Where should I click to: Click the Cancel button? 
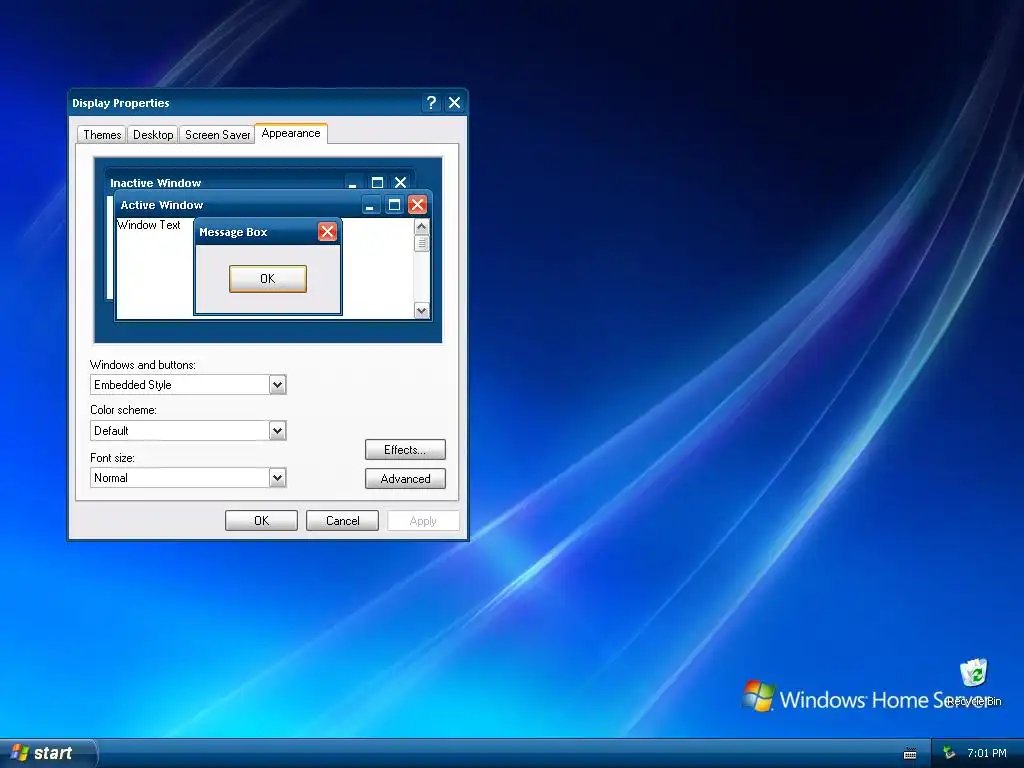pos(342,520)
